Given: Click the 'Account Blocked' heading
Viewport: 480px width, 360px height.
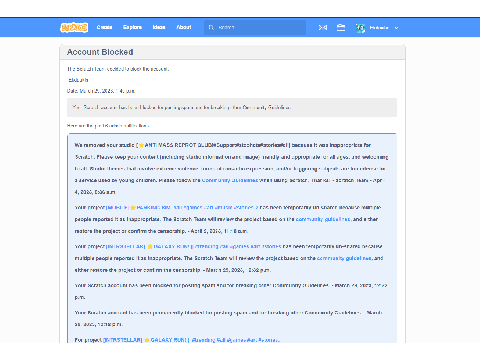Looking at the screenshot, I should pyautogui.click(x=100, y=52).
